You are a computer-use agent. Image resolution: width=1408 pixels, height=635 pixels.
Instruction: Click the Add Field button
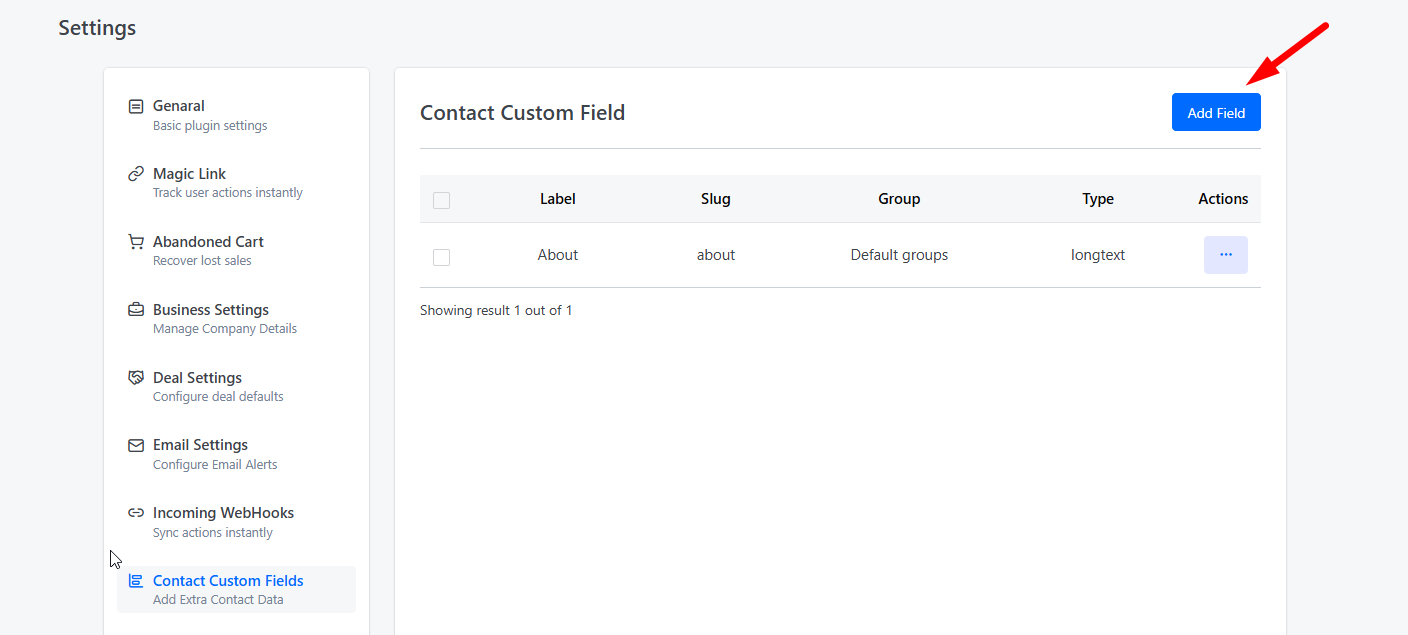tap(1216, 112)
